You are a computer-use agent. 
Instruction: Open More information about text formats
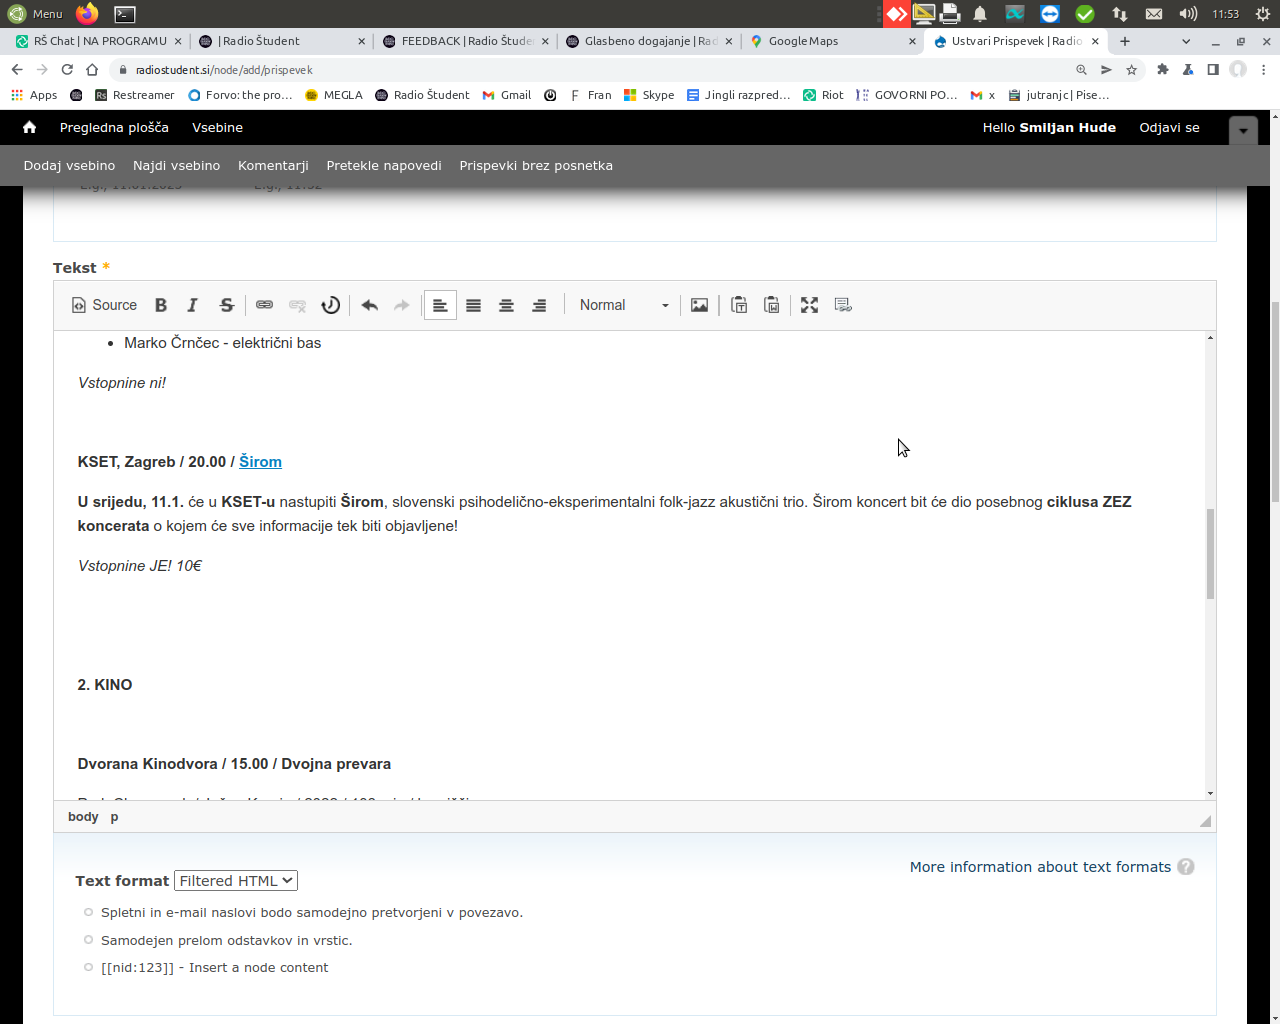[x=1040, y=867]
